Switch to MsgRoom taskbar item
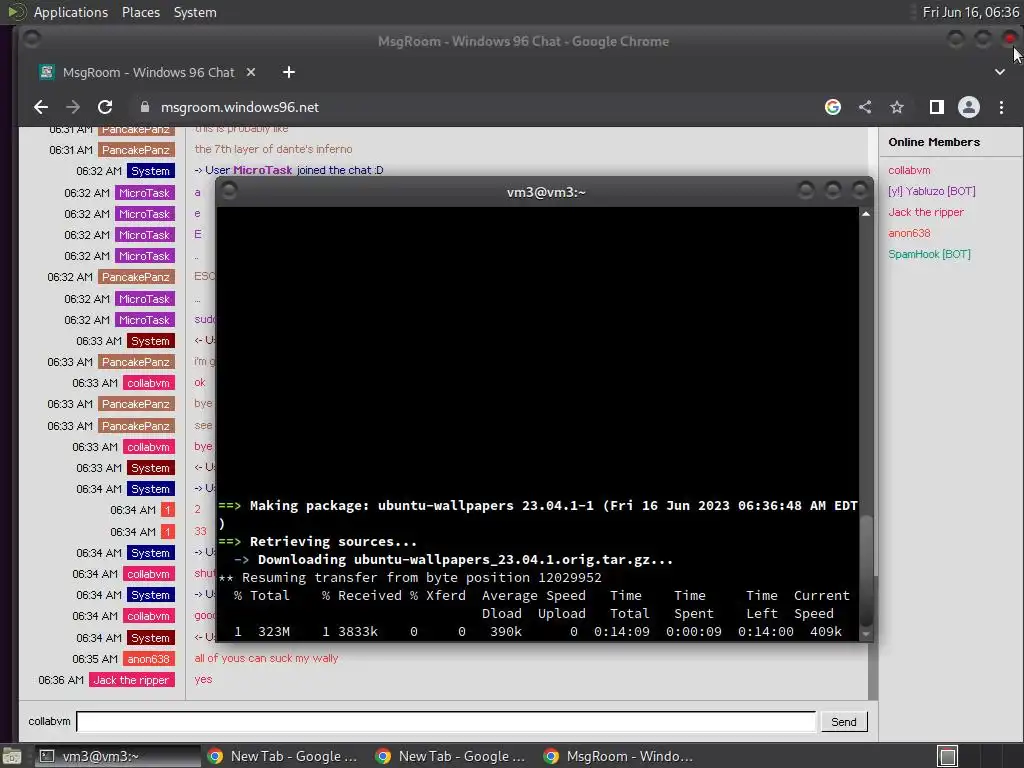 [619, 756]
